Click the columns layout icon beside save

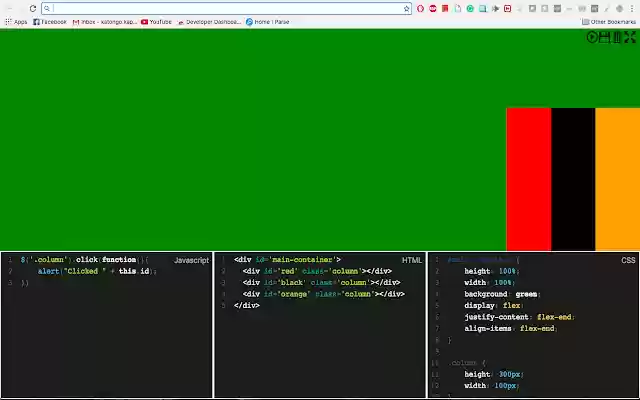(617, 37)
